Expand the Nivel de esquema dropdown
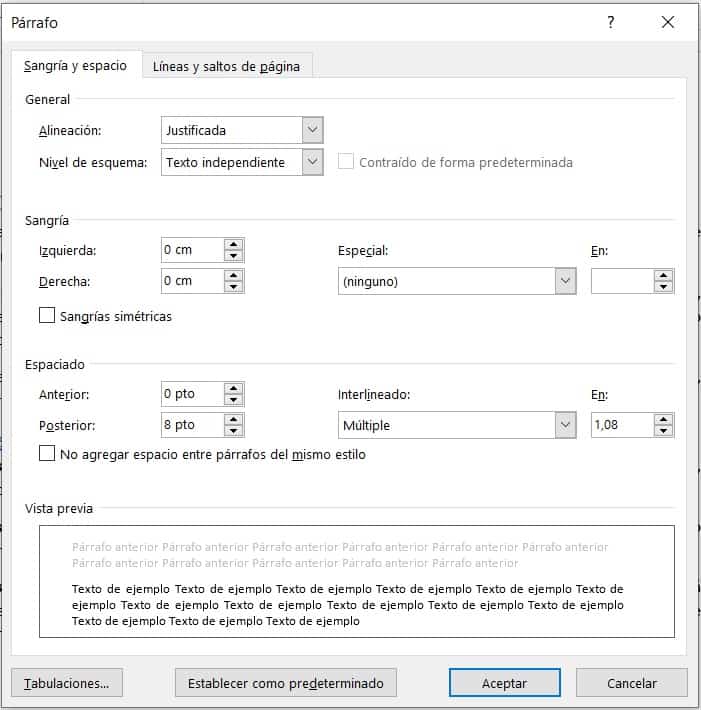Screen dimensions: 701x710 (x=312, y=162)
